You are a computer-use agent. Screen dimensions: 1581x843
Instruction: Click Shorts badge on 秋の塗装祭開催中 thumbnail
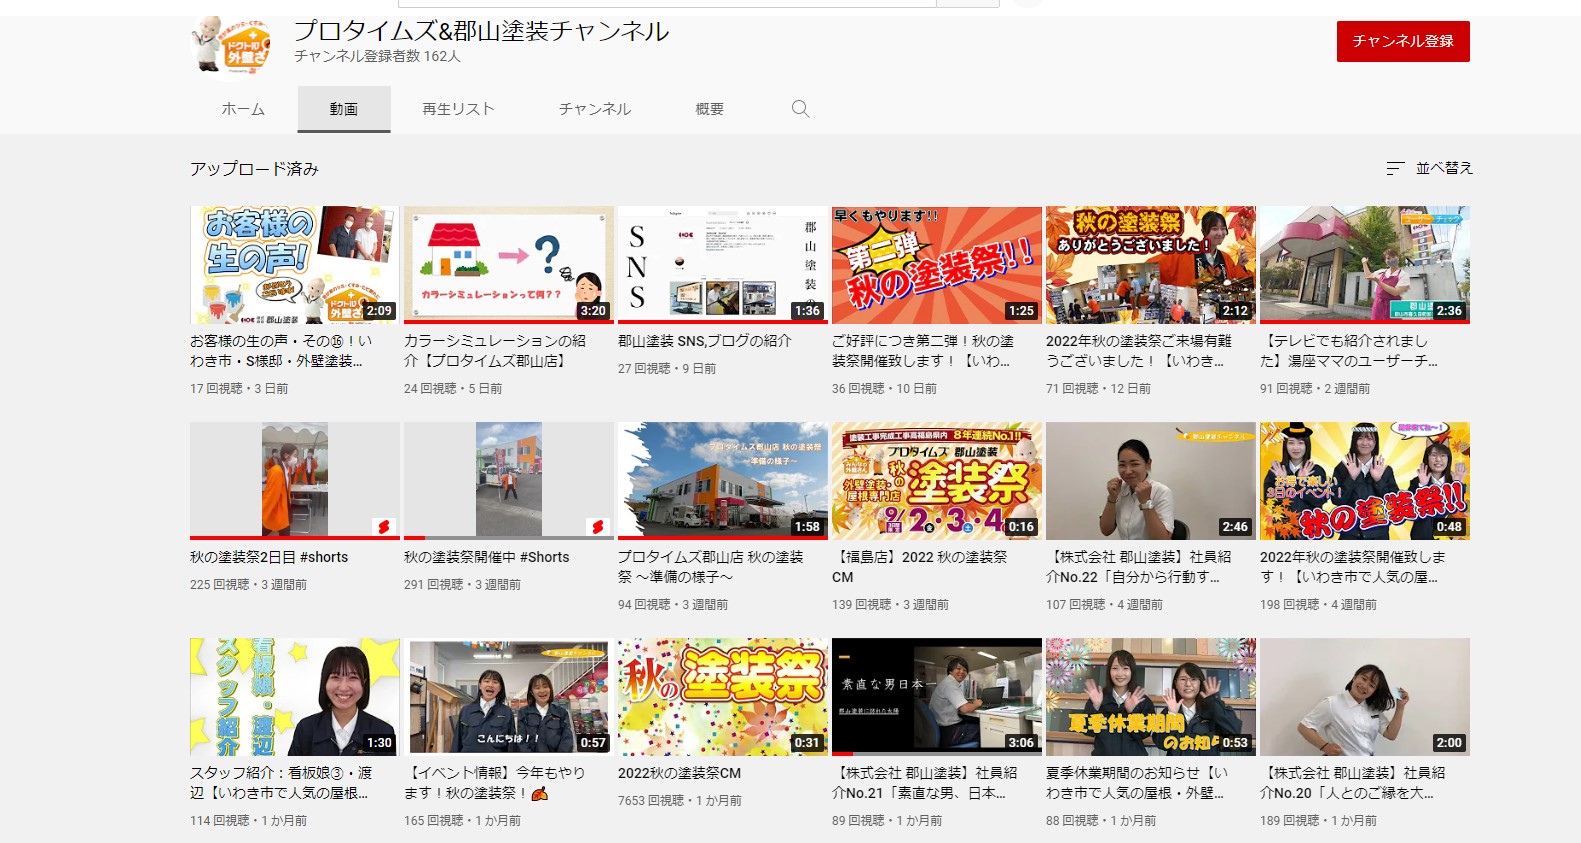pyautogui.click(x=597, y=526)
